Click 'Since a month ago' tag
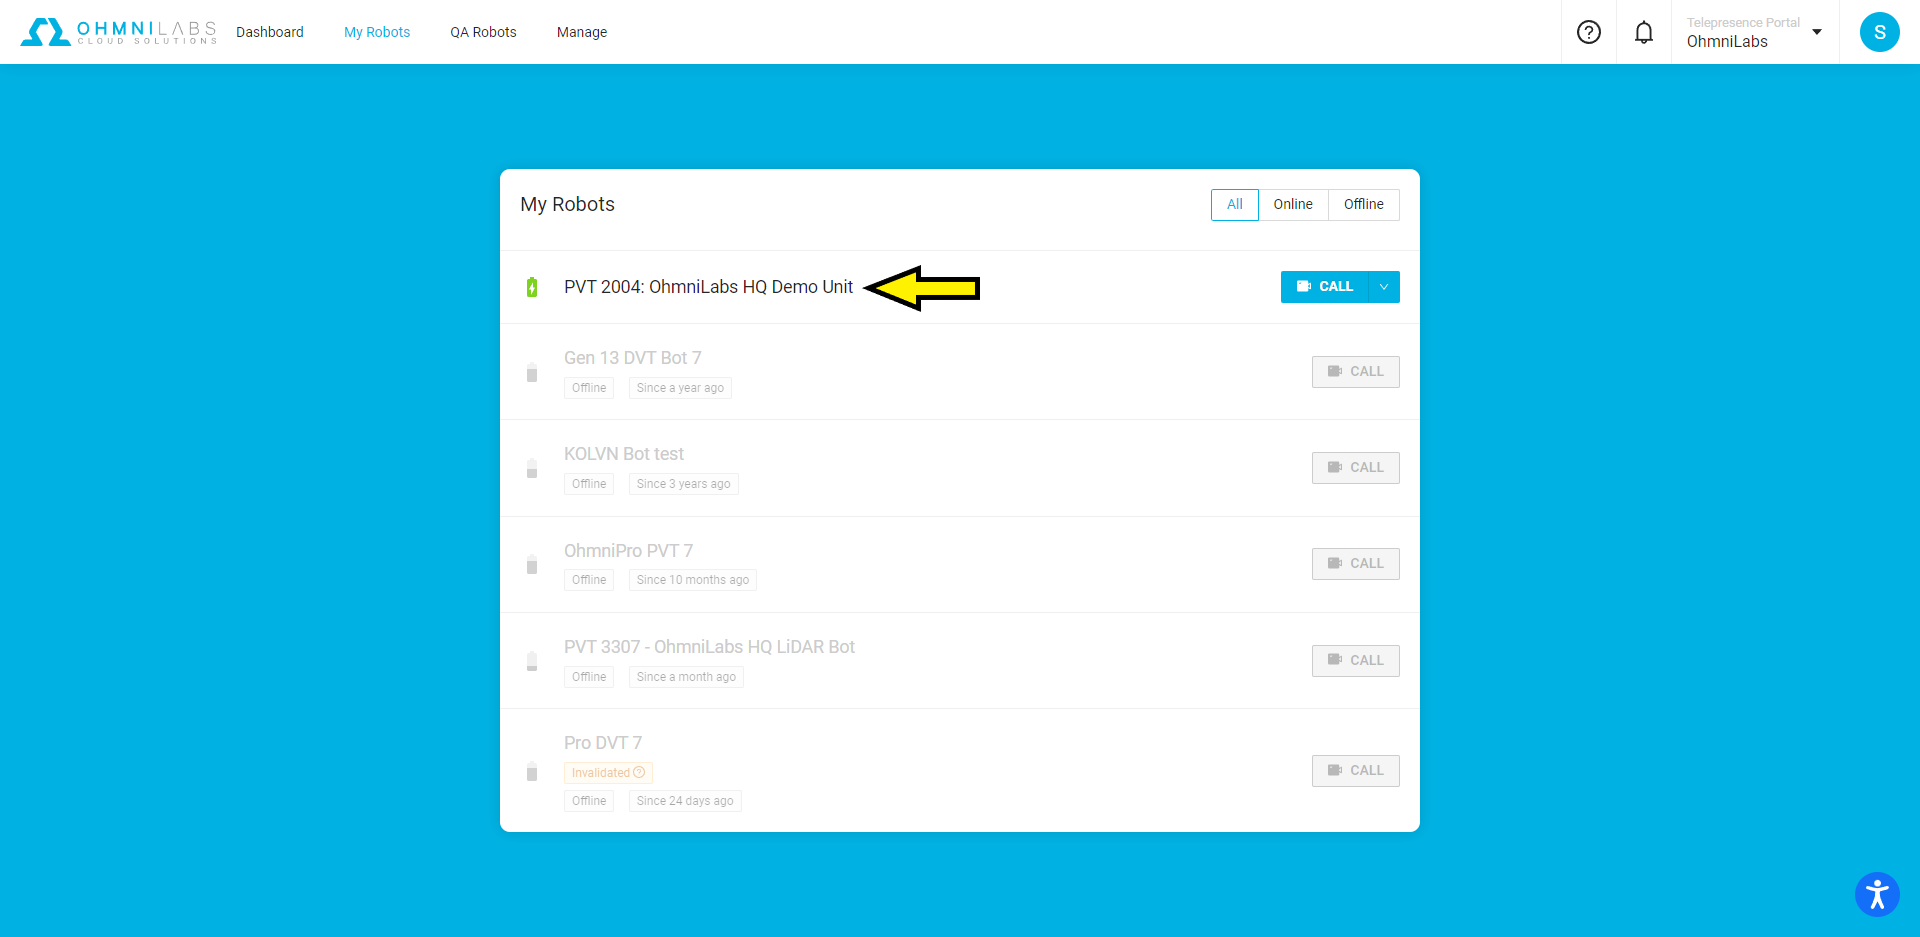The image size is (1920, 937). click(686, 677)
